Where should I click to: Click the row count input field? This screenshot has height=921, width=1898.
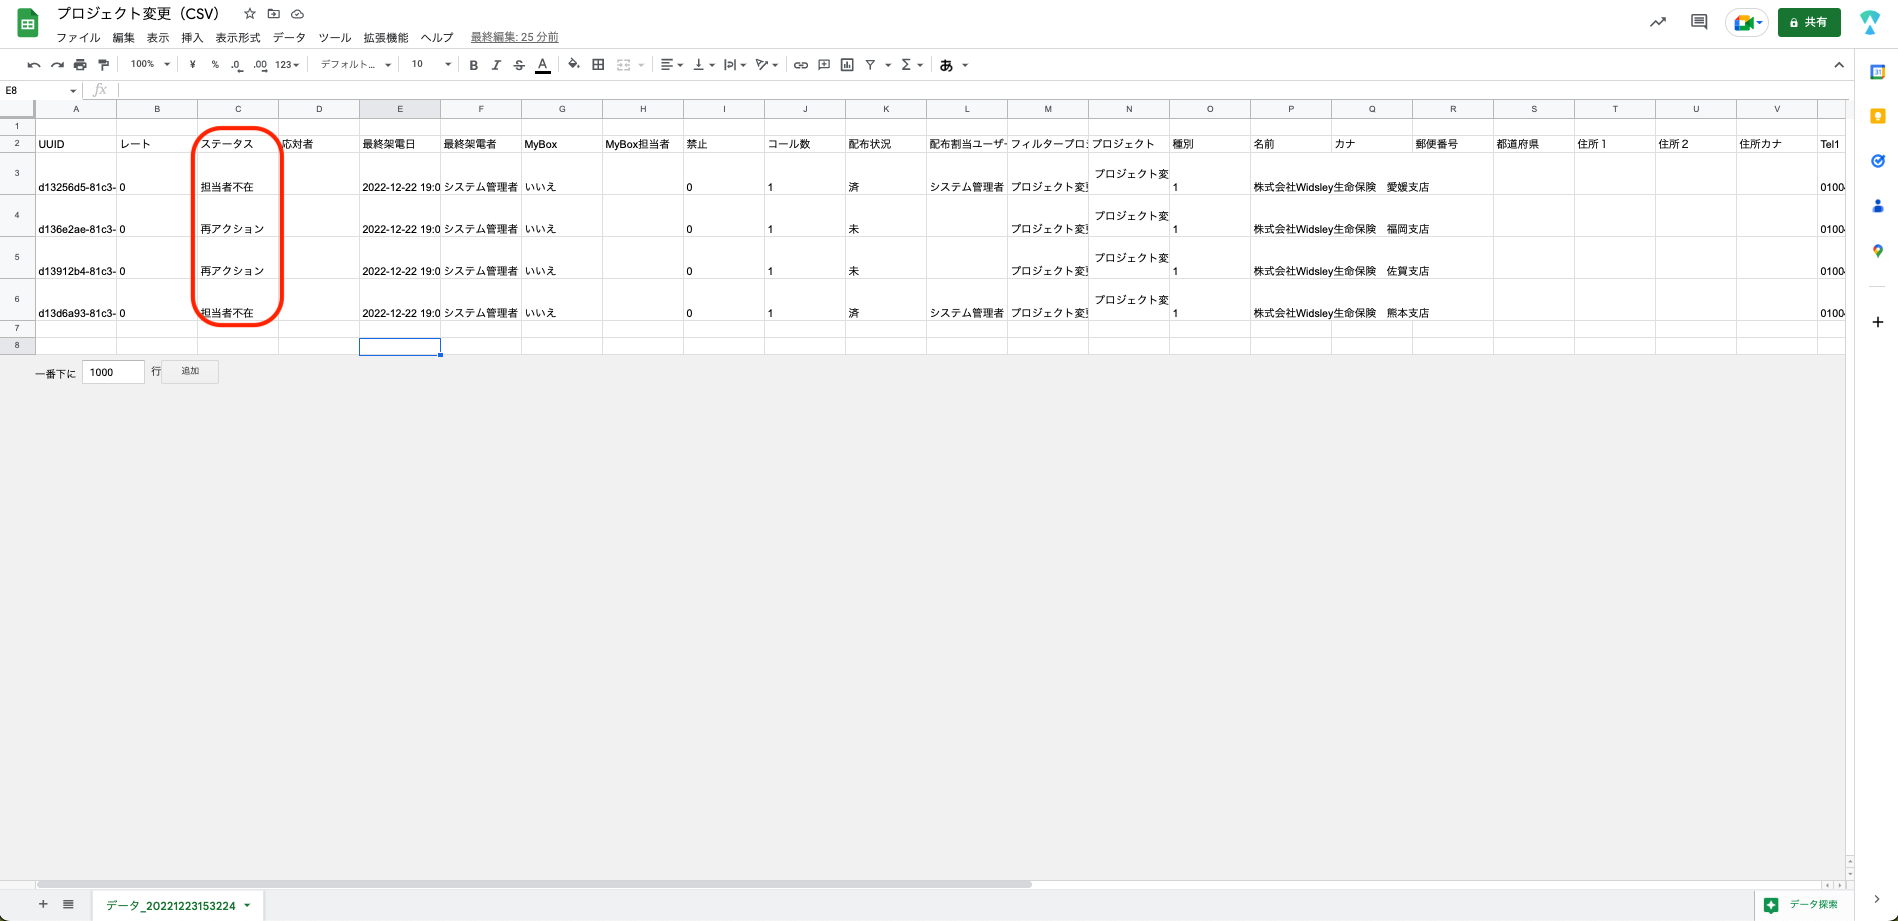coord(113,372)
